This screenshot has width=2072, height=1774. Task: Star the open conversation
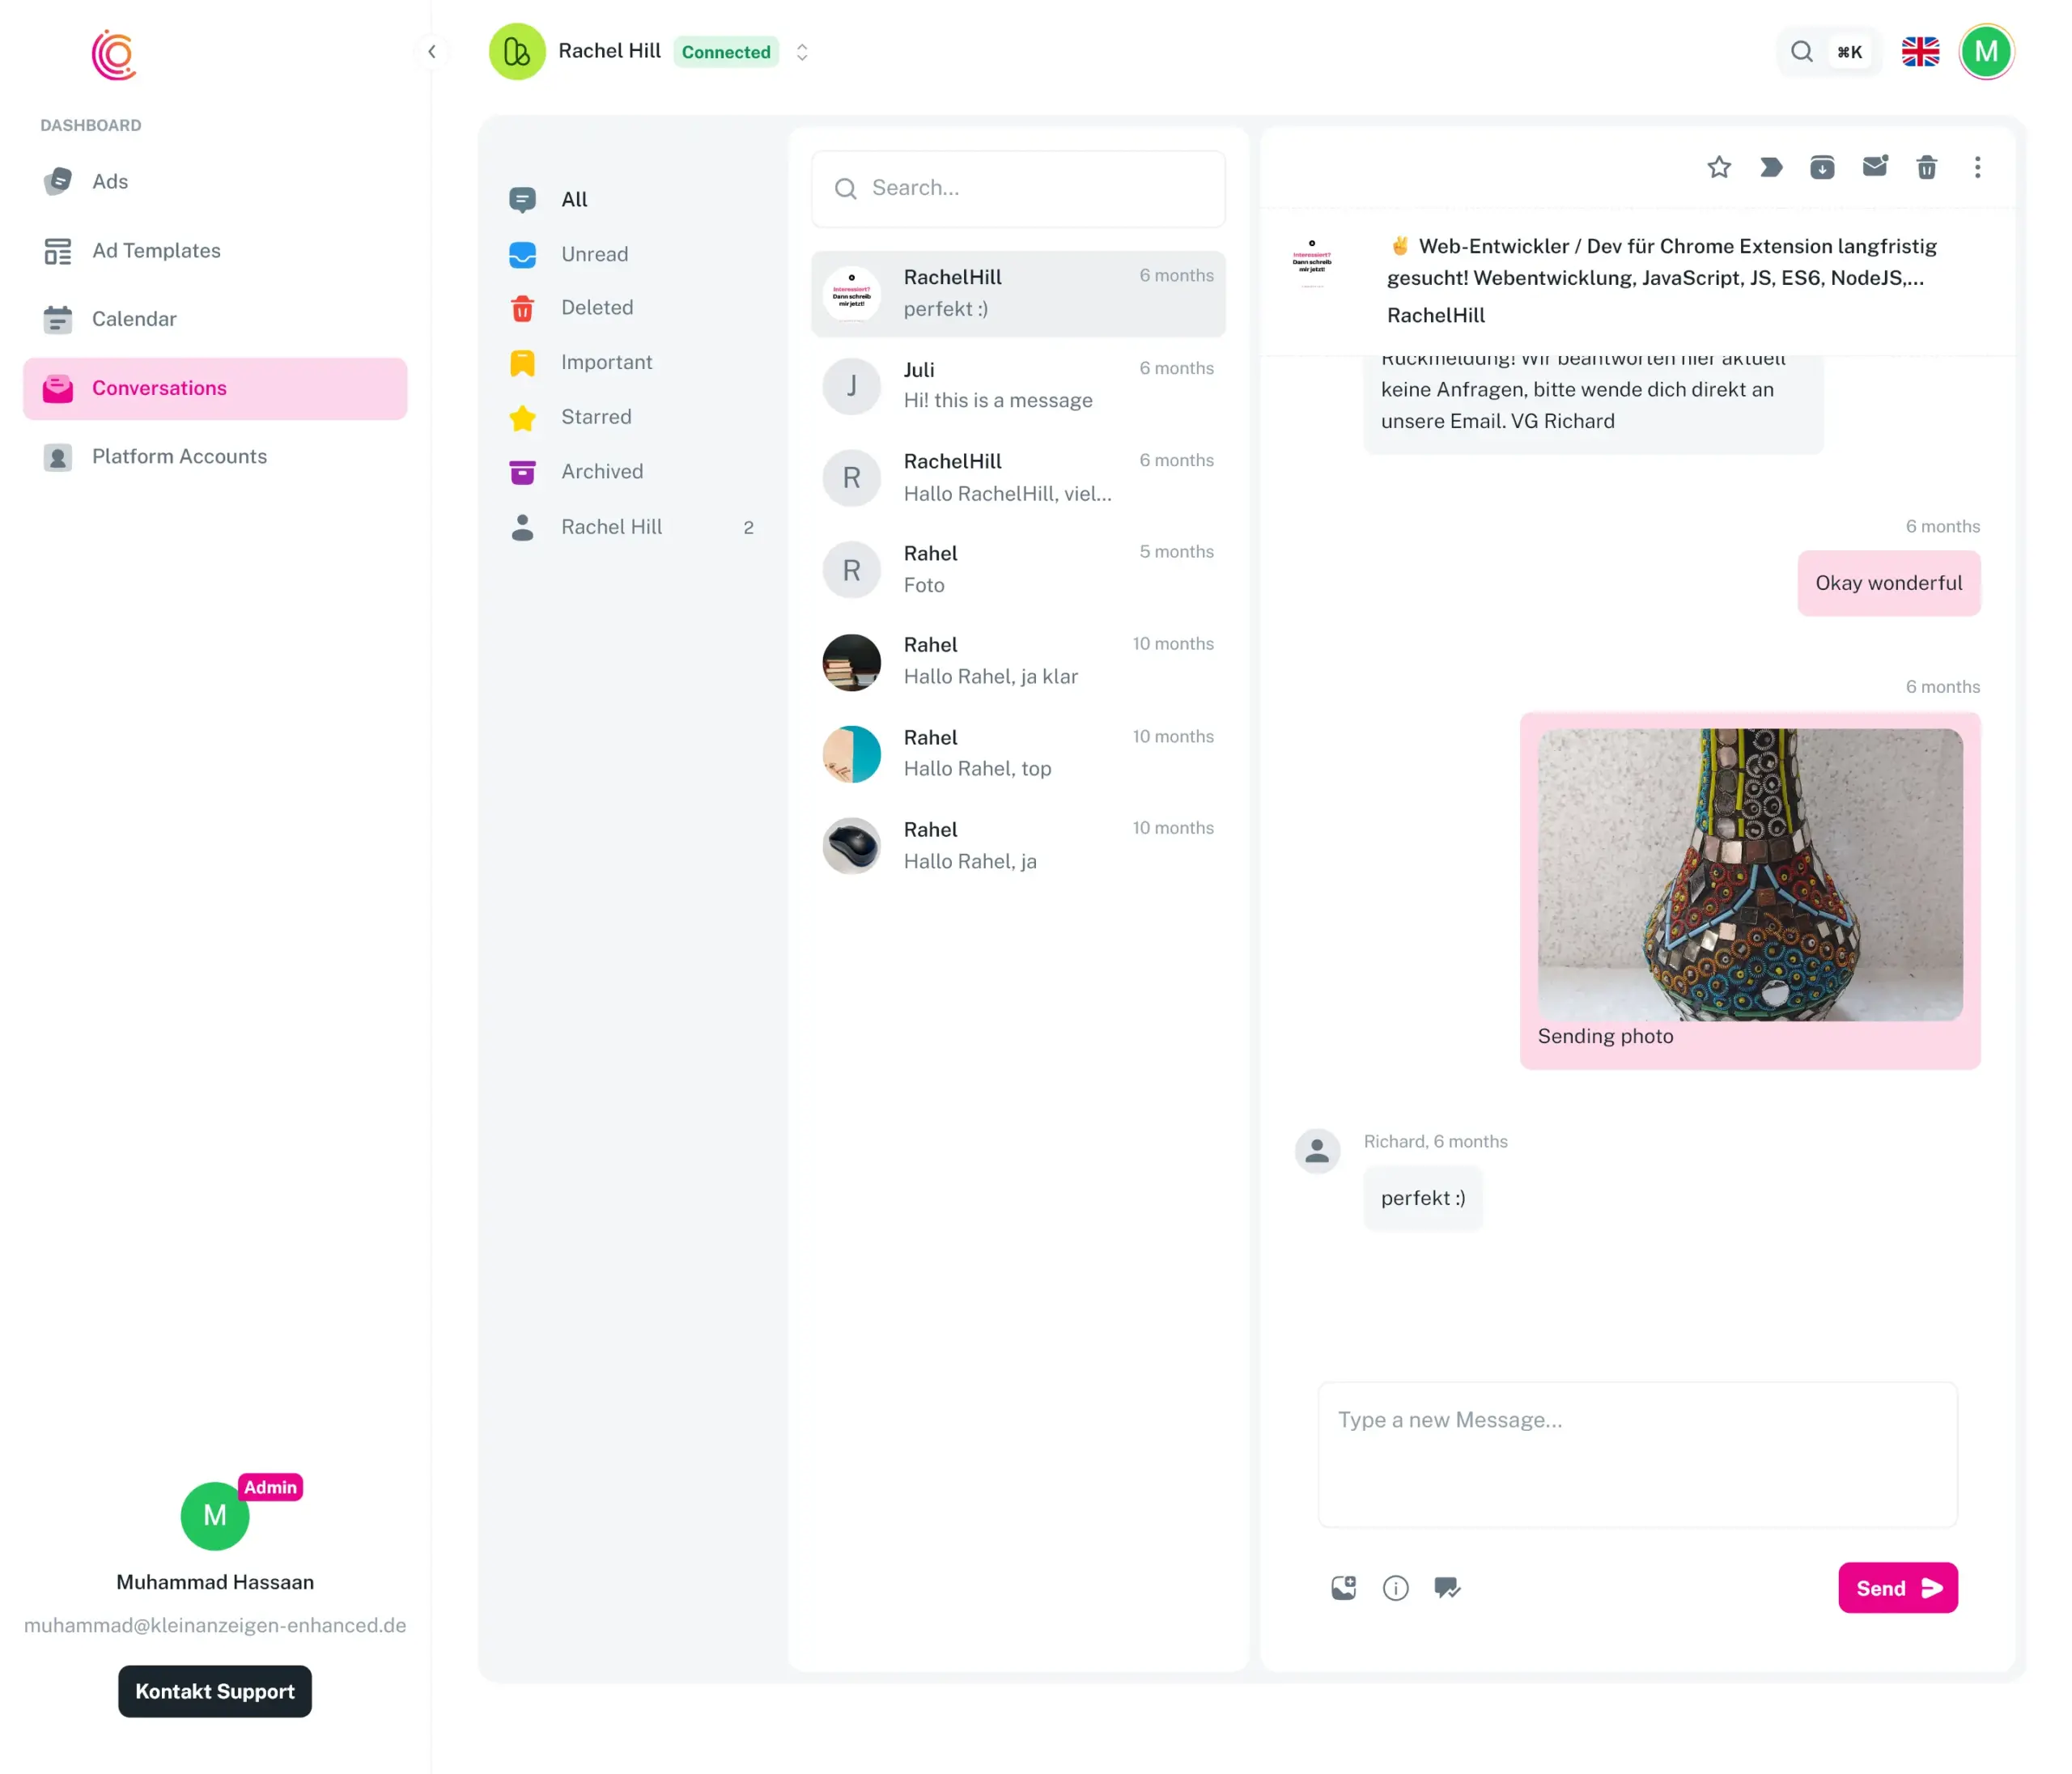click(1718, 167)
